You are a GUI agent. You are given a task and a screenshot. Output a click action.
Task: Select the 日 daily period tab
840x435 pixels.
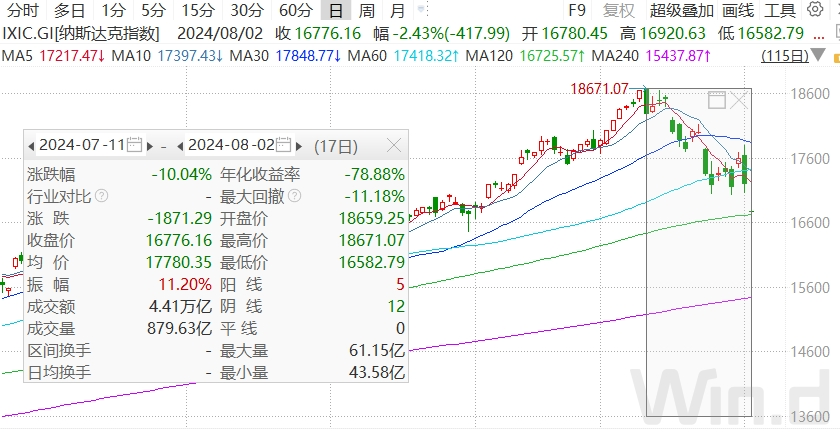click(336, 10)
